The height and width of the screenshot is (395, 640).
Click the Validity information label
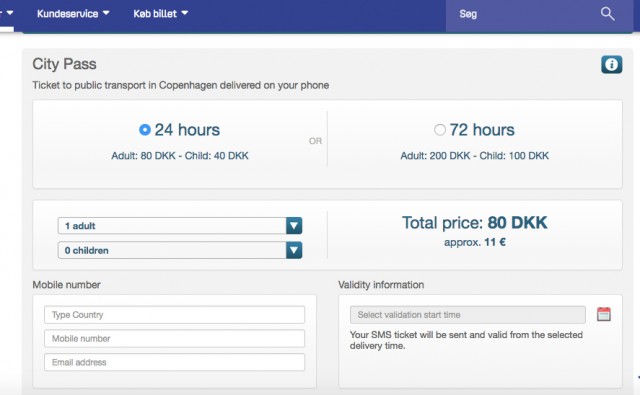tap(381, 285)
